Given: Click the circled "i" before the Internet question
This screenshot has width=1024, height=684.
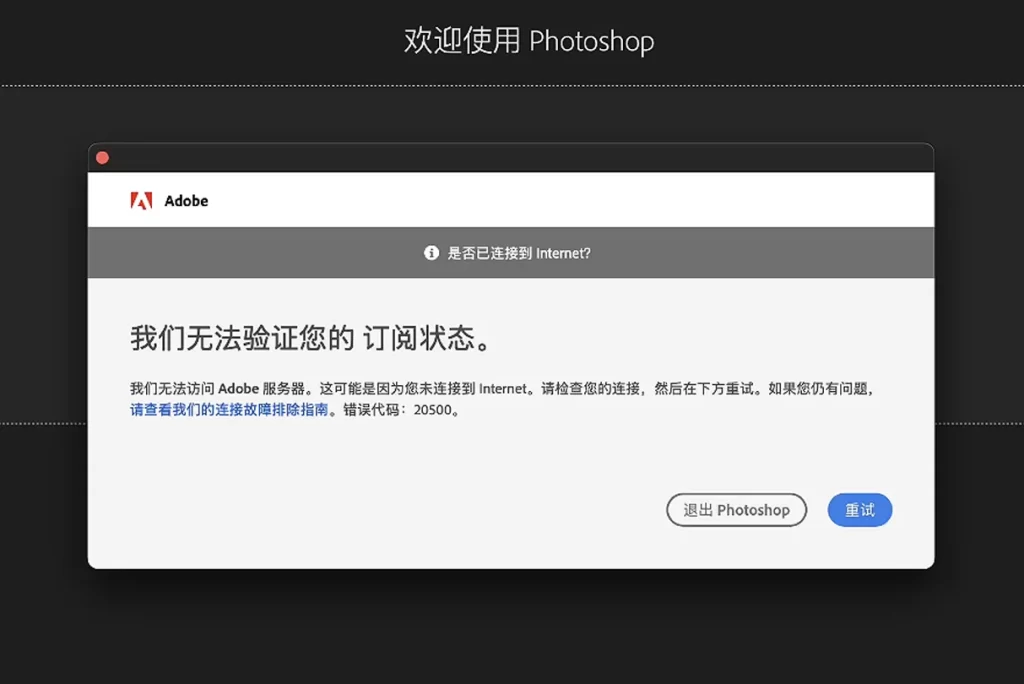Looking at the screenshot, I should click(430, 253).
